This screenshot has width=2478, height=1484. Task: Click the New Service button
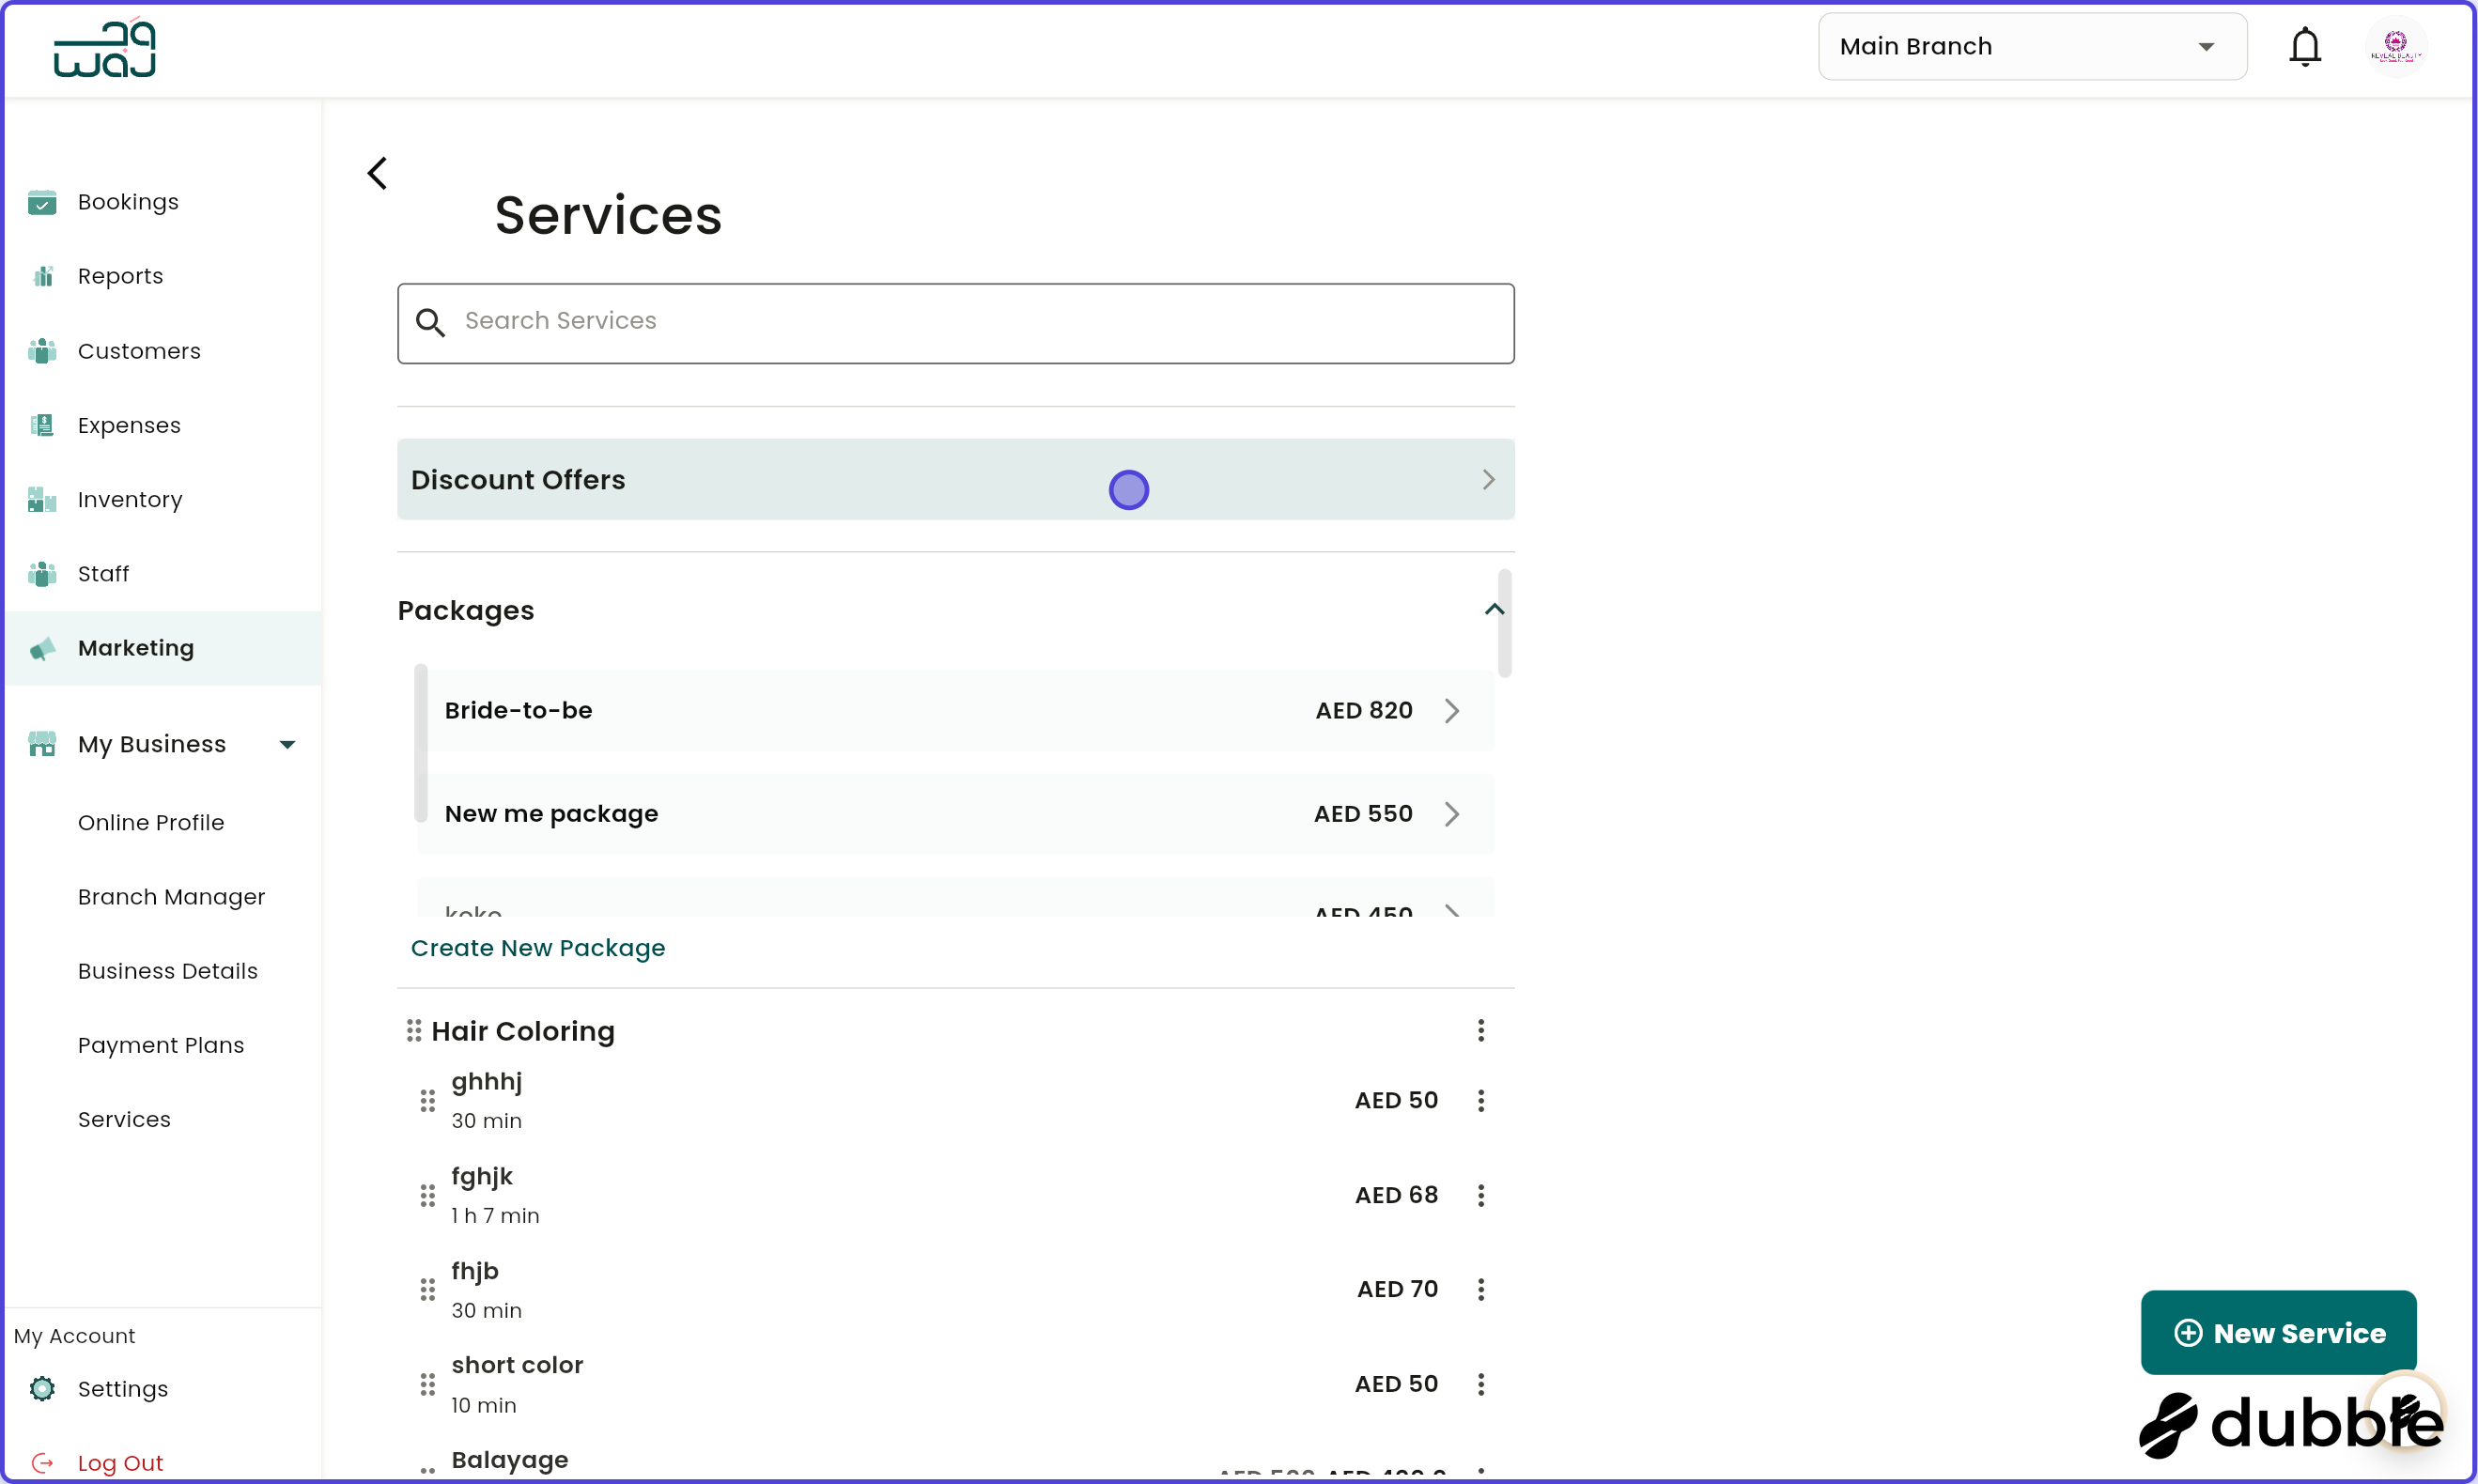point(2277,1332)
